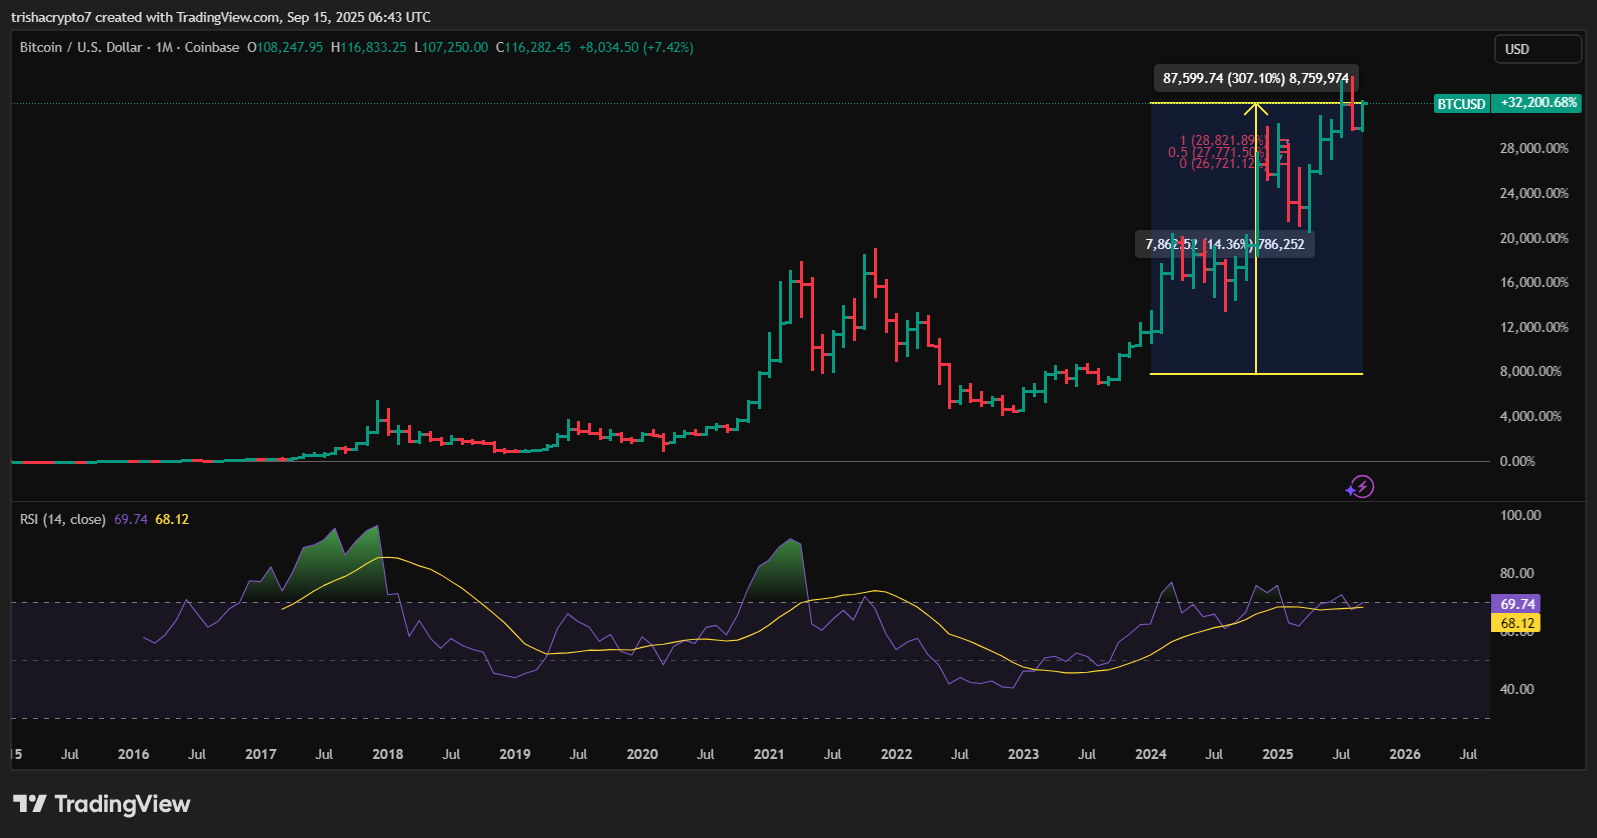Click the 80.00 level on RSI scale
The image size is (1597, 838).
pyautogui.click(x=1516, y=573)
